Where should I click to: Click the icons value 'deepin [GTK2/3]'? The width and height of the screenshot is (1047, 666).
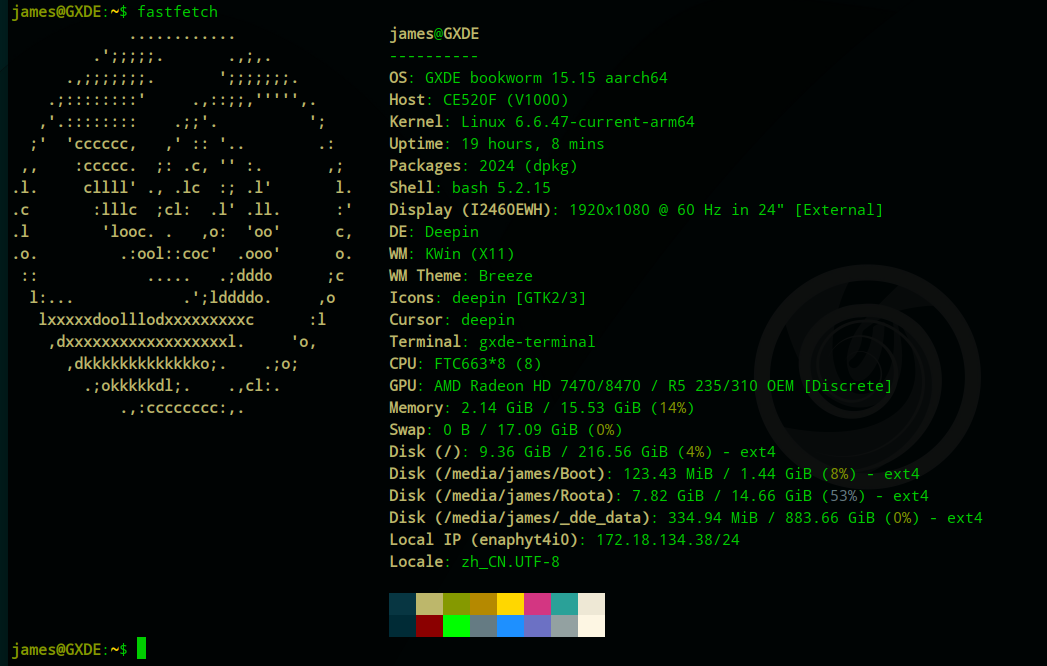click(x=519, y=299)
